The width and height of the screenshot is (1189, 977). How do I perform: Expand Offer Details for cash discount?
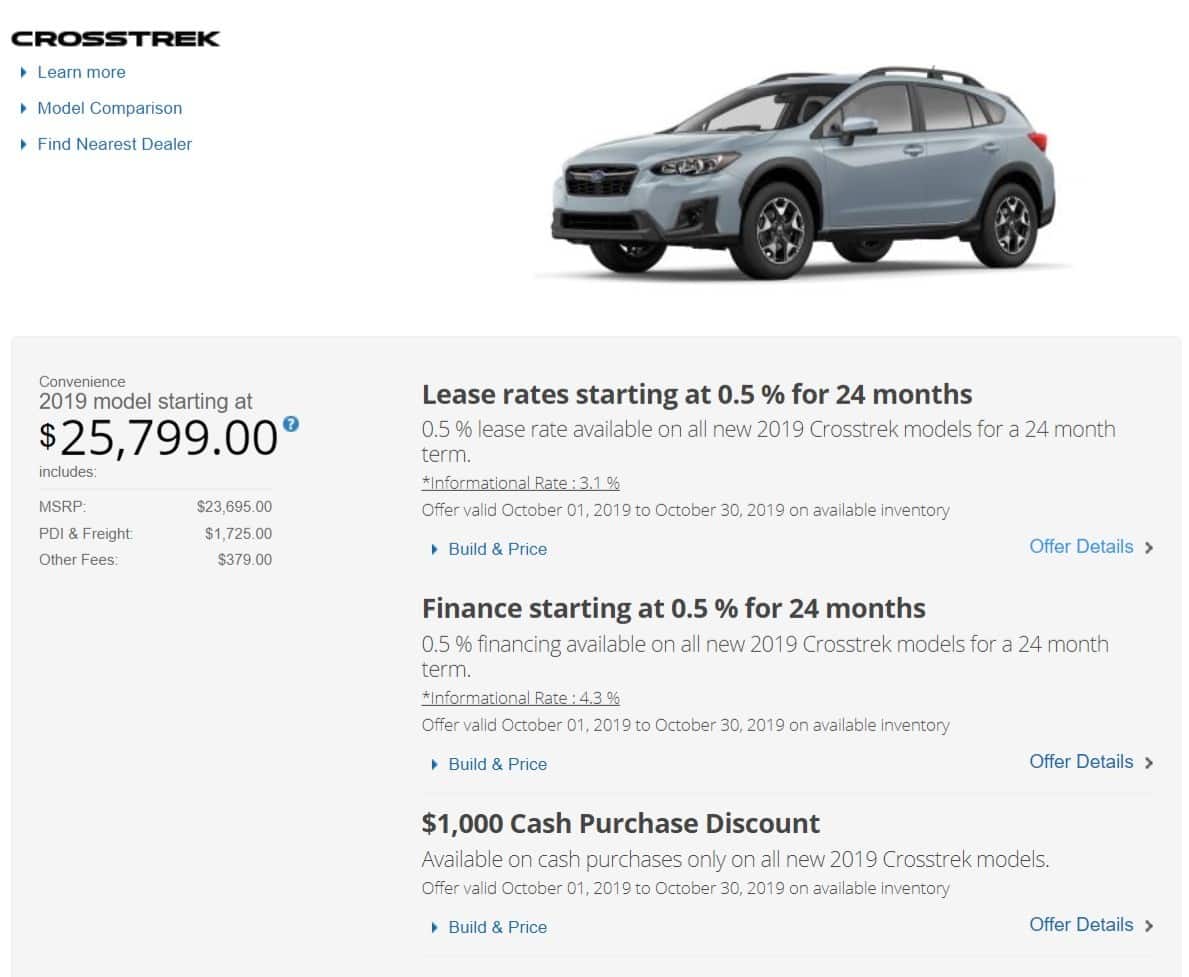(1081, 925)
